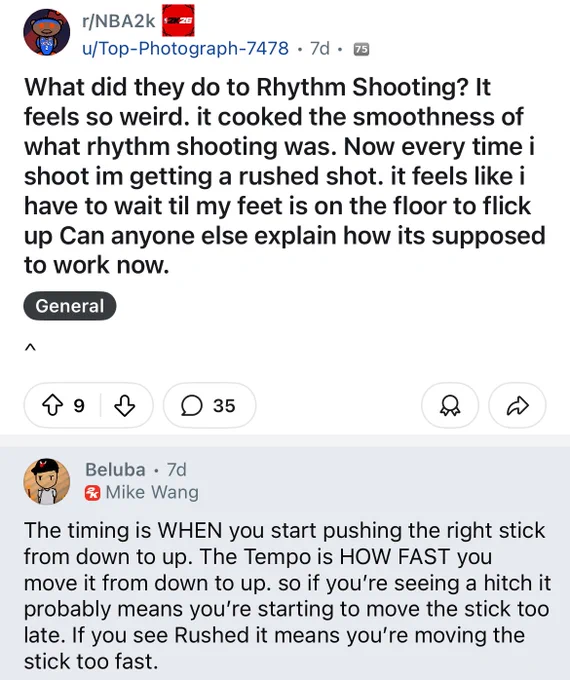Downvote the Rhythm Shooting post
Viewport: 570px width, 680px height.
point(124,405)
